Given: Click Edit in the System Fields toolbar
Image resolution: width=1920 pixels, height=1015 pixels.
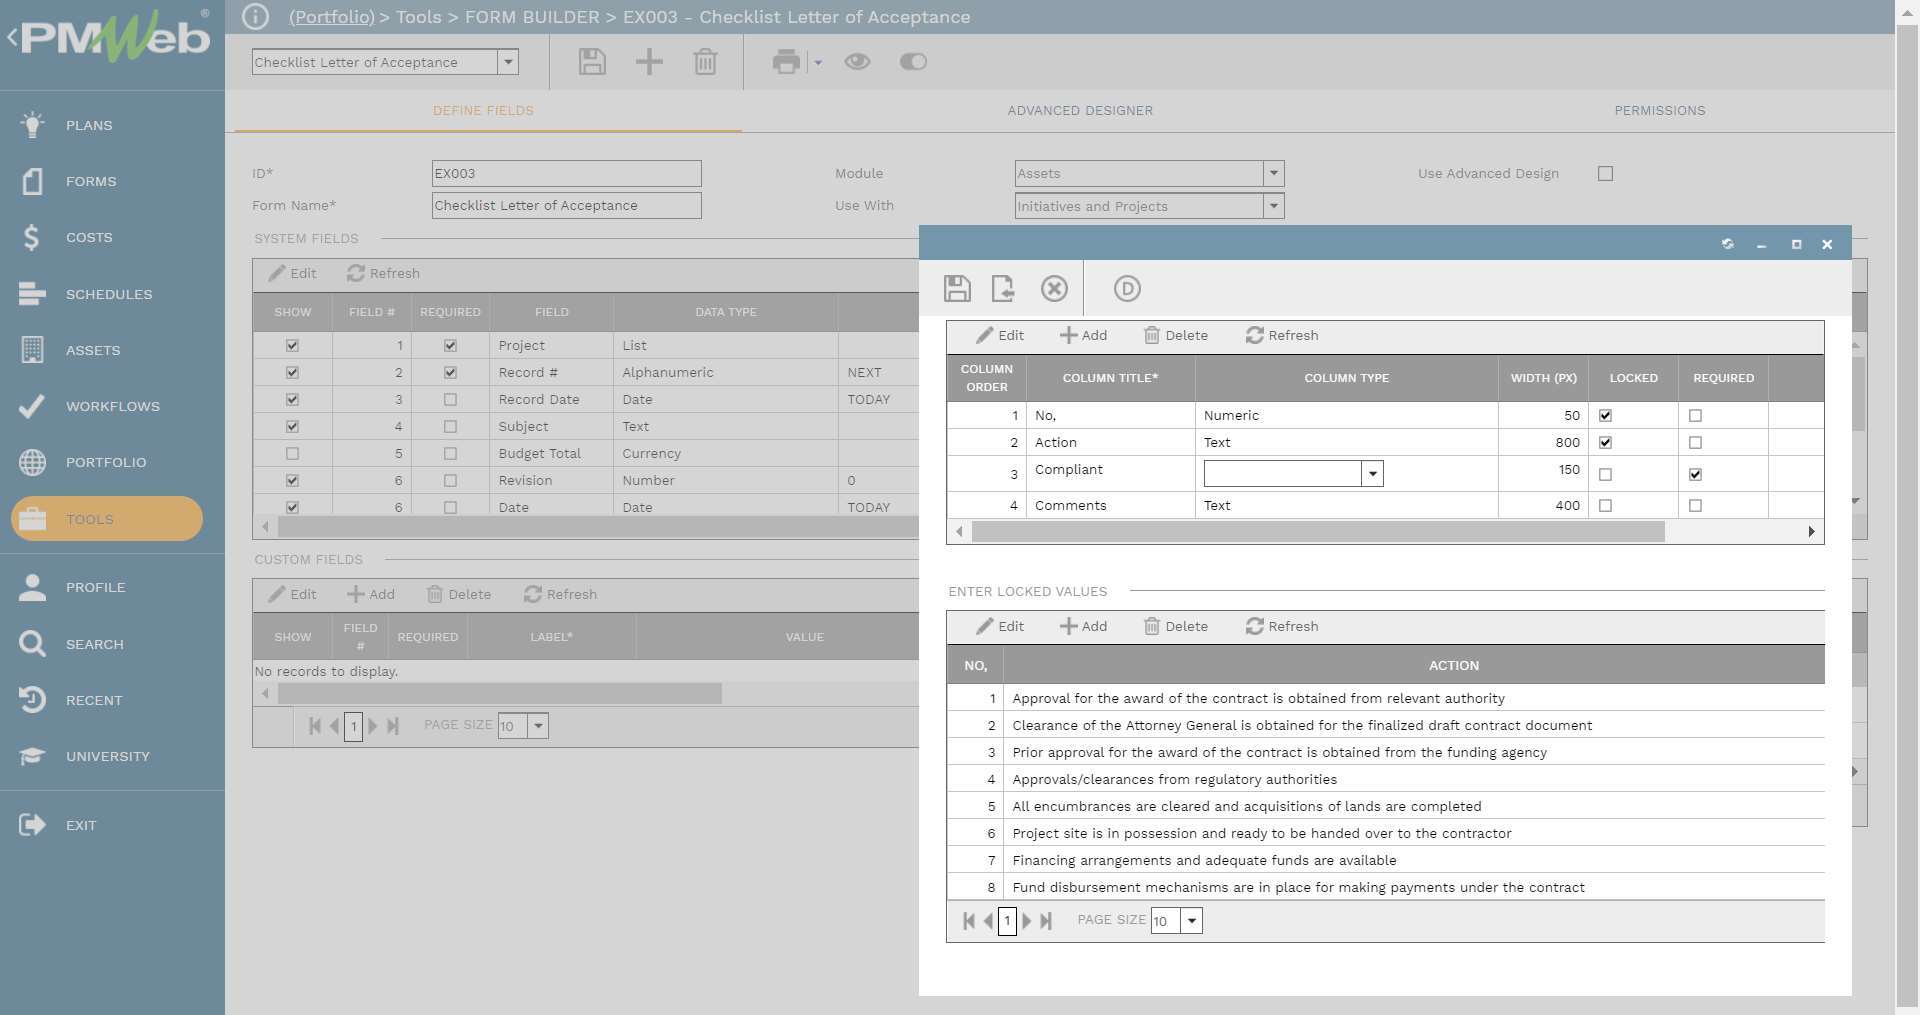Looking at the screenshot, I should 293,274.
